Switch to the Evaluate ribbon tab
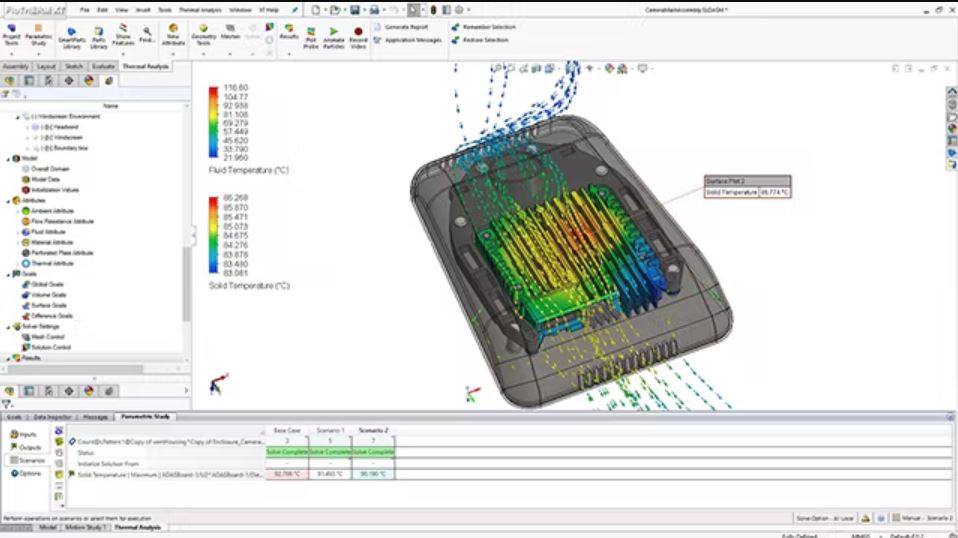The image size is (958, 538). (103, 66)
